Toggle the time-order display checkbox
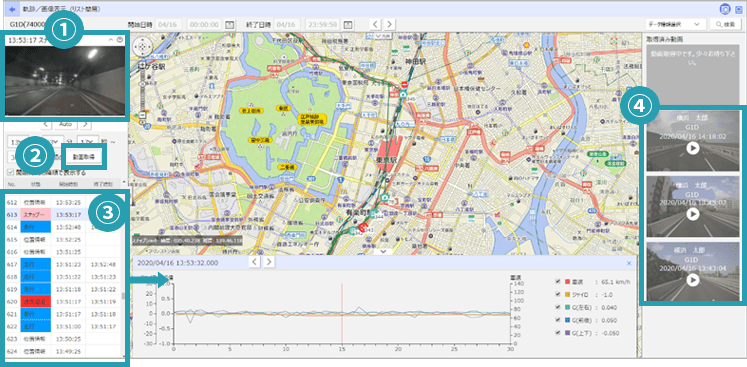The height and width of the screenshot is (367, 747). [11, 173]
